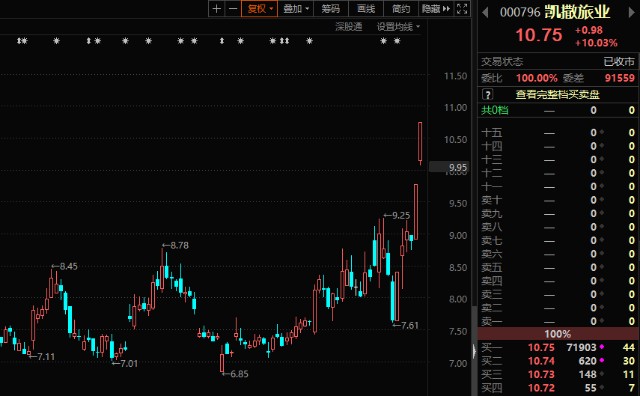
Task: Click the question mark help icon
Action: point(487,95)
